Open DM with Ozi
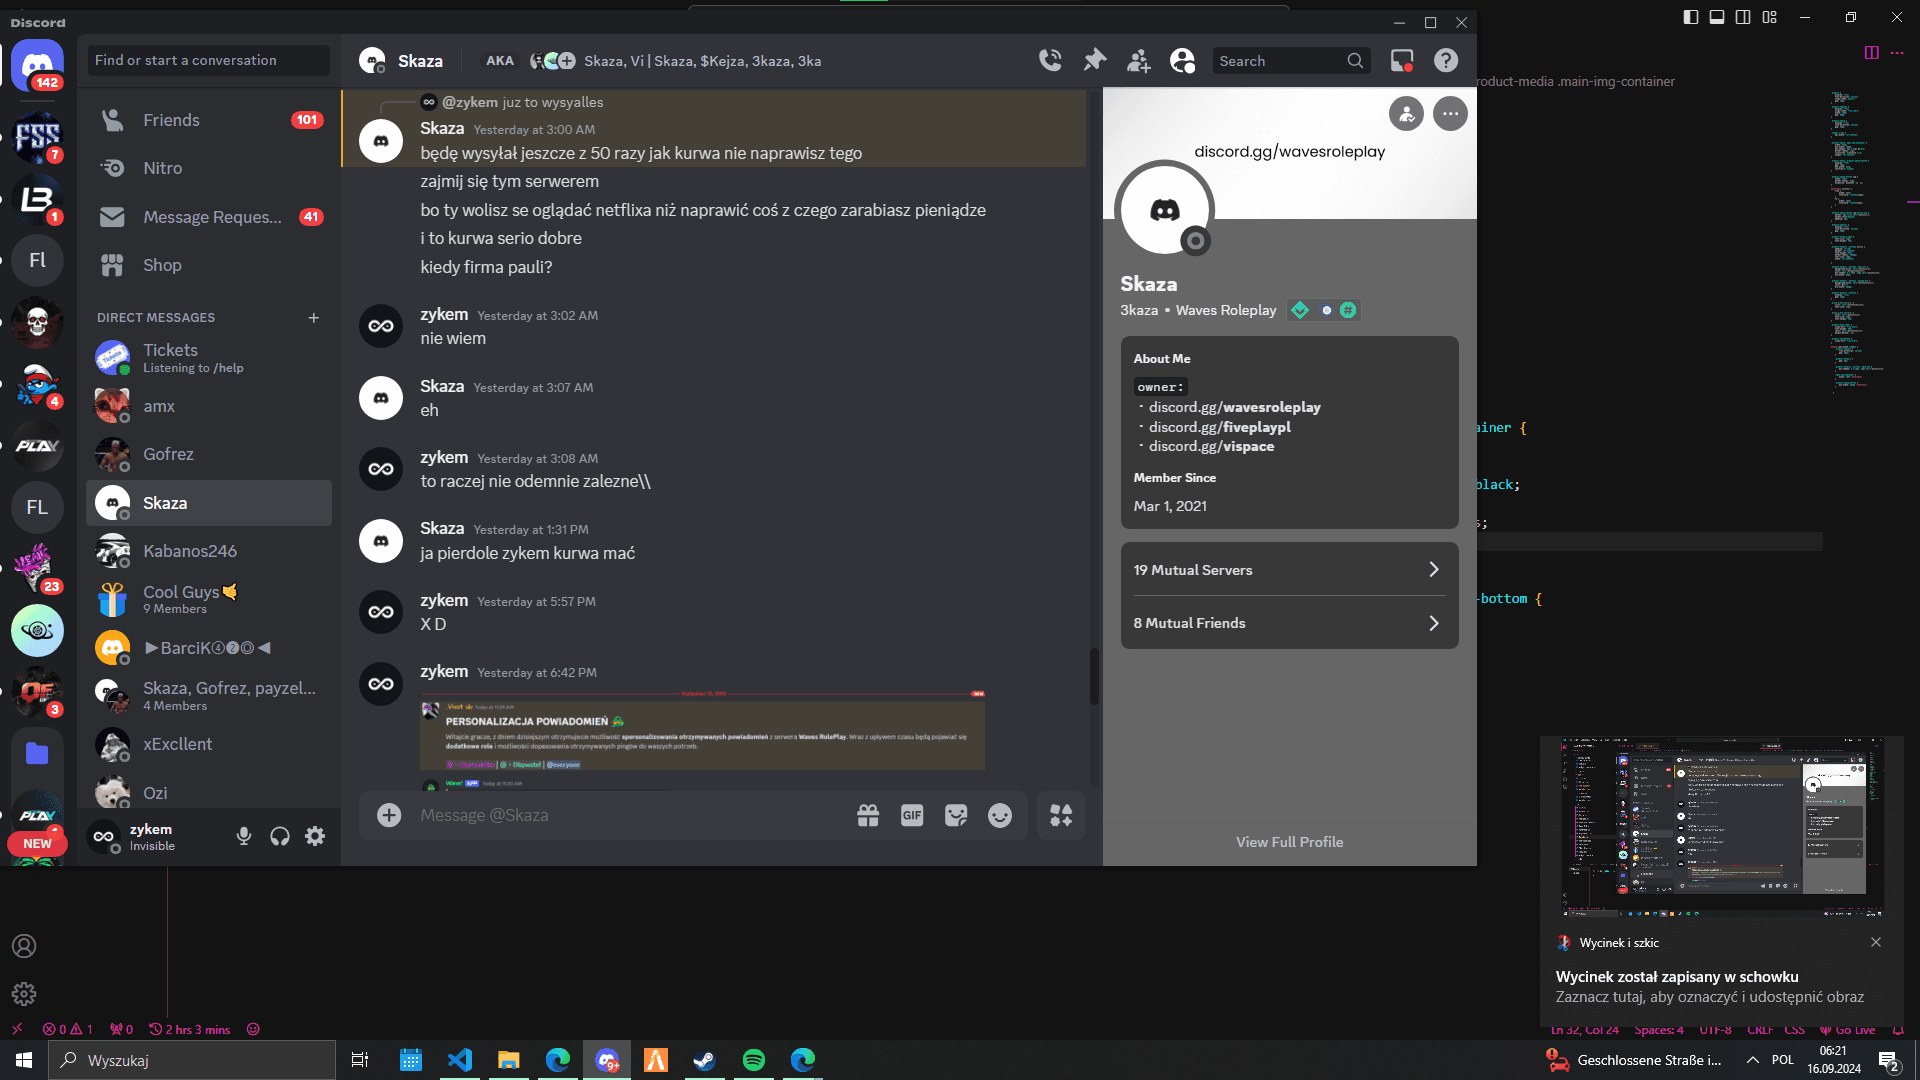 tap(209, 793)
